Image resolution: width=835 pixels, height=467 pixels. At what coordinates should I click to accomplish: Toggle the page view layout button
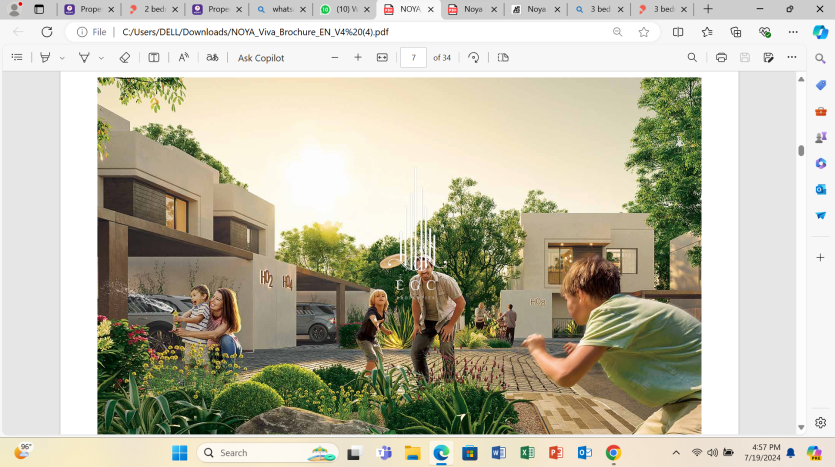[503, 58]
